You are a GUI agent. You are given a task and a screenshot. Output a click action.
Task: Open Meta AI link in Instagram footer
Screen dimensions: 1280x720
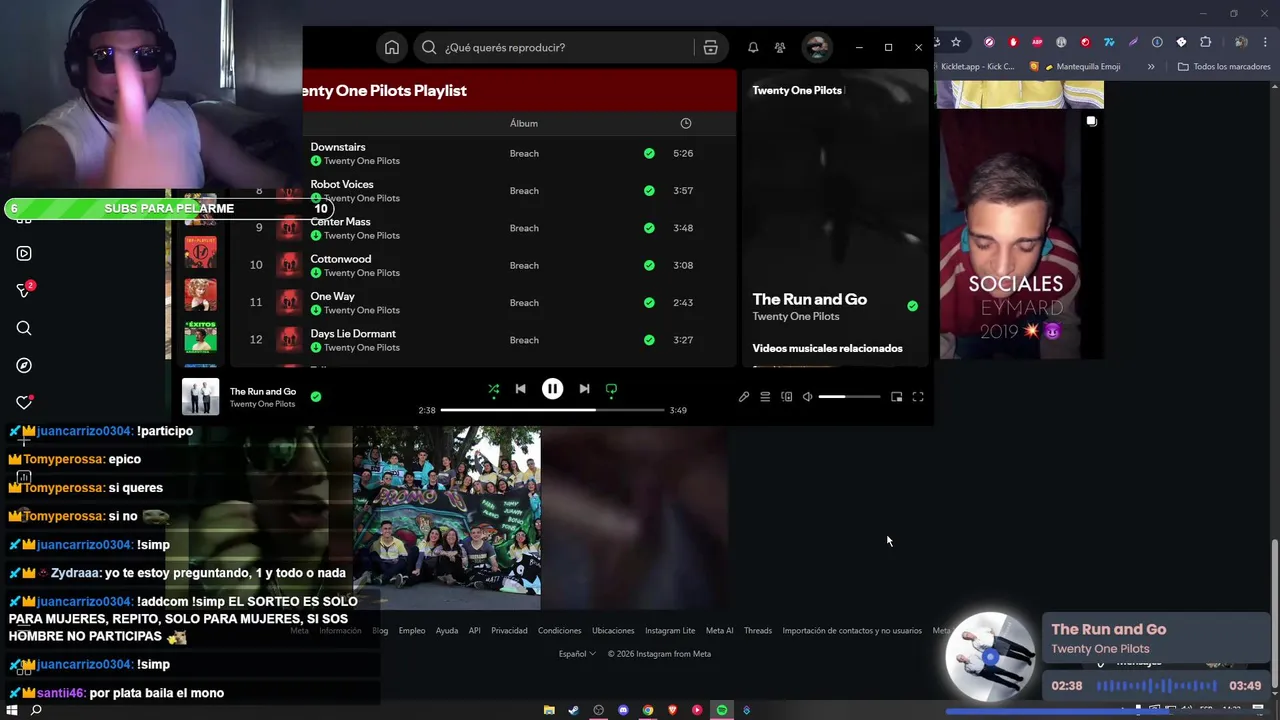click(x=720, y=631)
